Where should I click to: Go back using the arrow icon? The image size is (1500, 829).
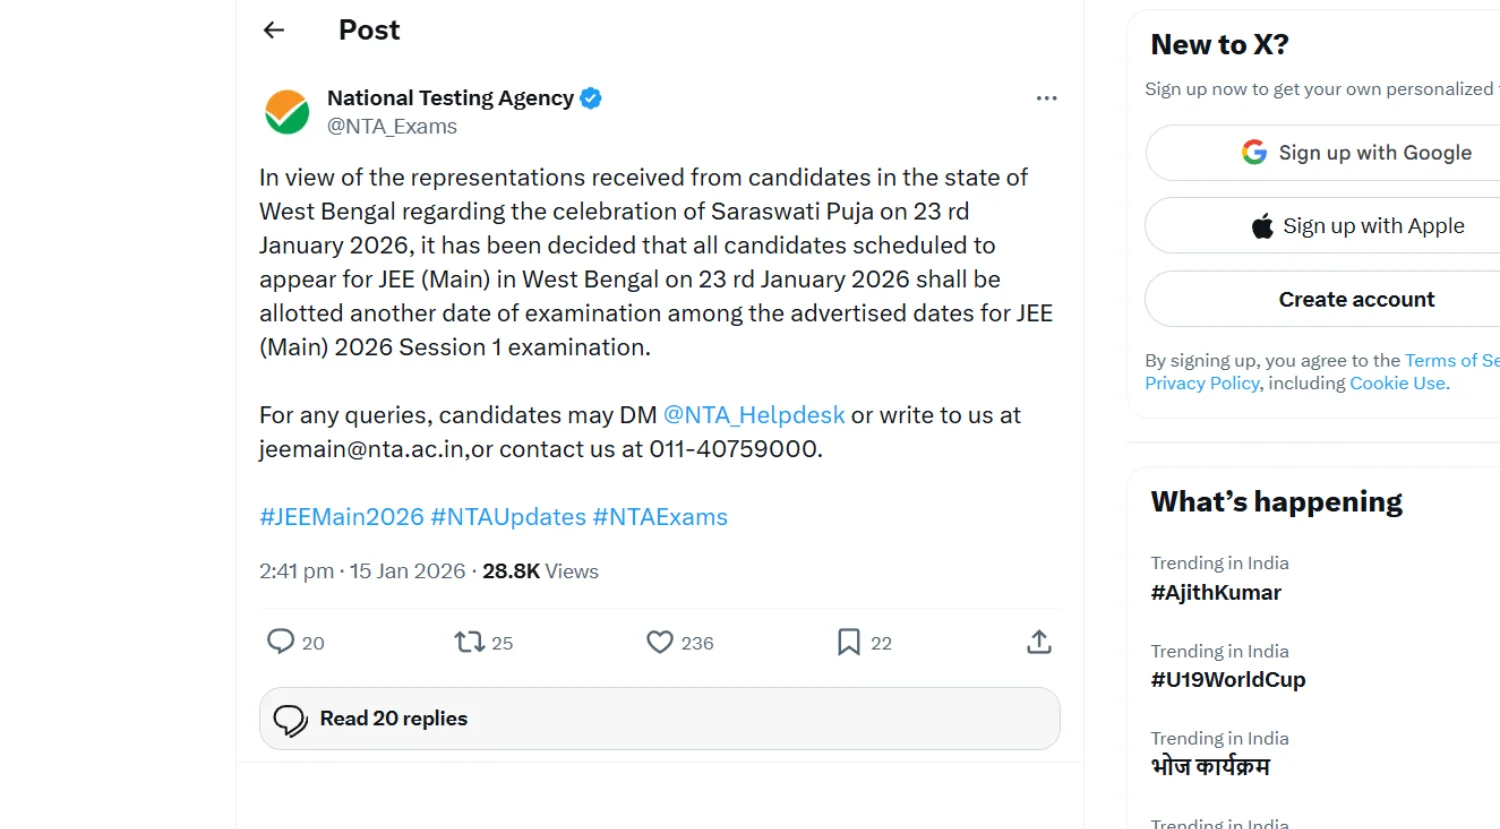[x=273, y=30]
